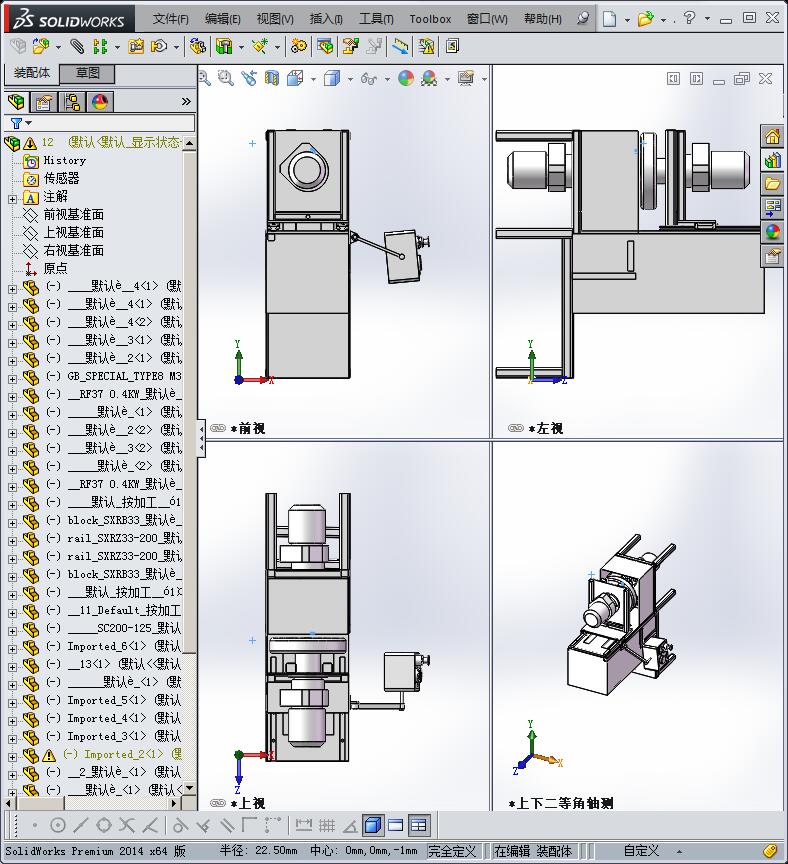This screenshot has height=864, width=788.
Task: Switch to the 装配体 tab
Action: [x=32, y=73]
